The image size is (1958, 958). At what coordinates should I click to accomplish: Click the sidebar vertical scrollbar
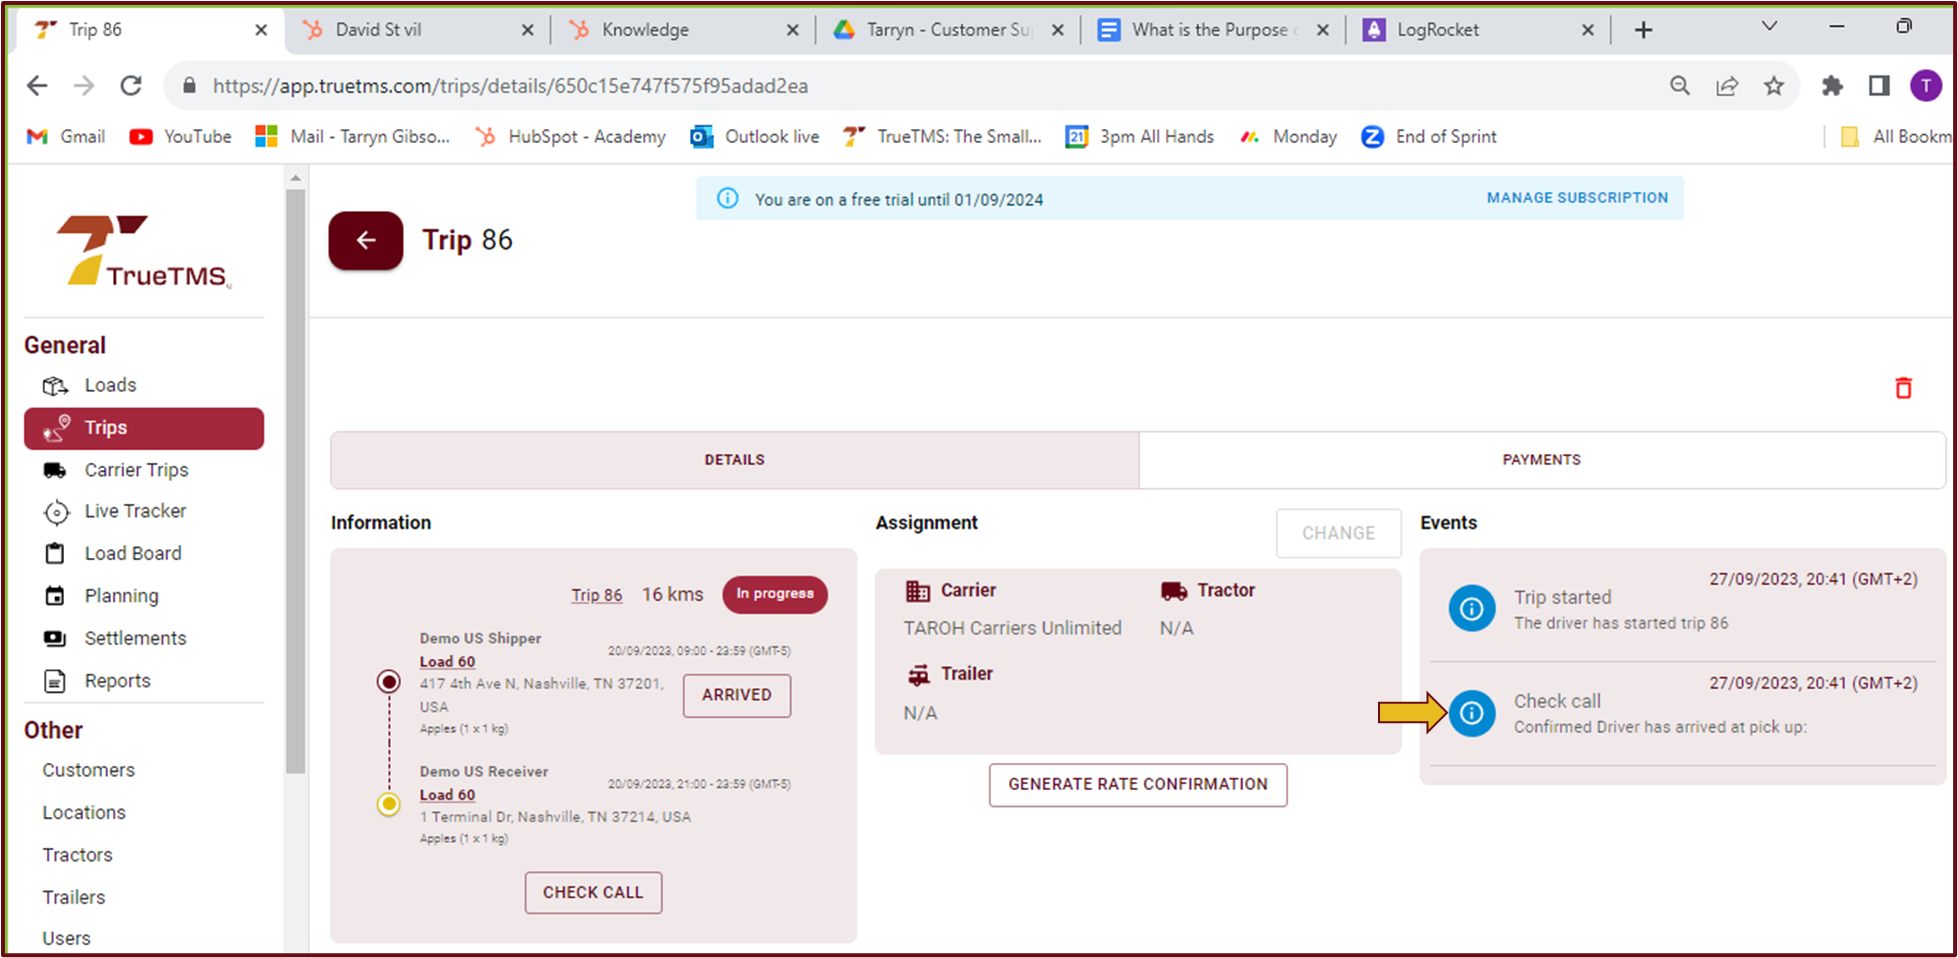tap(295, 480)
